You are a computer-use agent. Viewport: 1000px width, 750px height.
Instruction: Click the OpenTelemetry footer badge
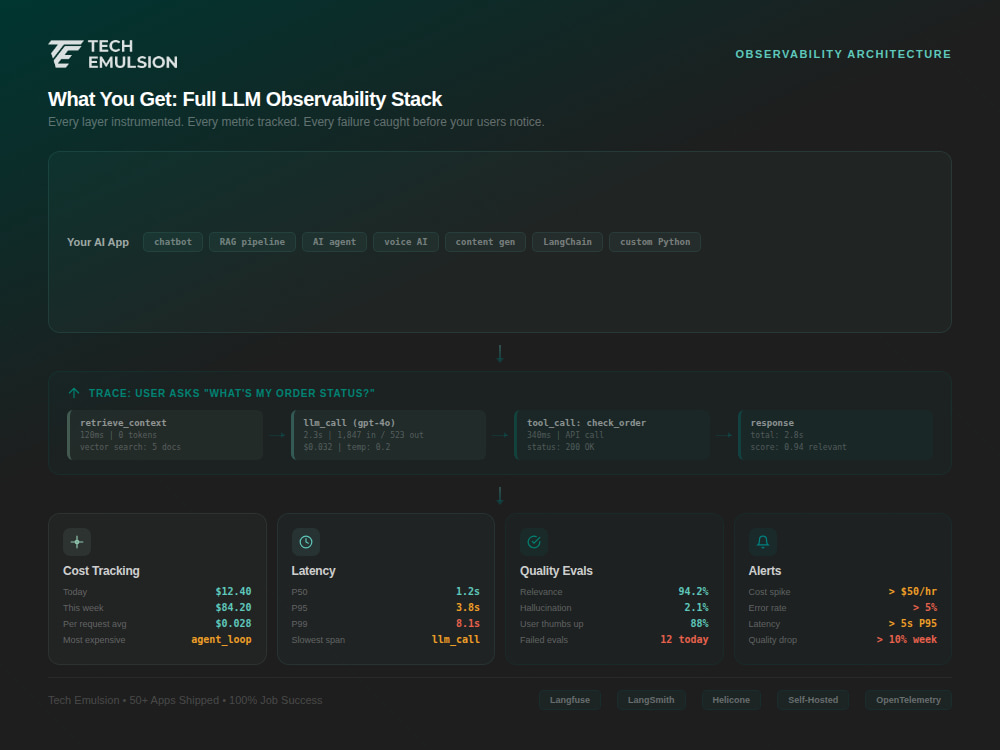pos(908,700)
